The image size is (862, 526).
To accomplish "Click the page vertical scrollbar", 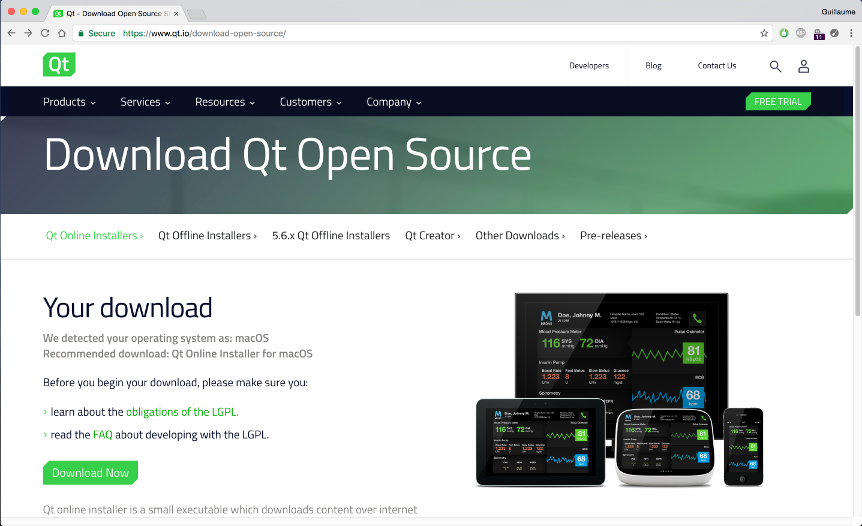I will pyautogui.click(x=857, y=181).
